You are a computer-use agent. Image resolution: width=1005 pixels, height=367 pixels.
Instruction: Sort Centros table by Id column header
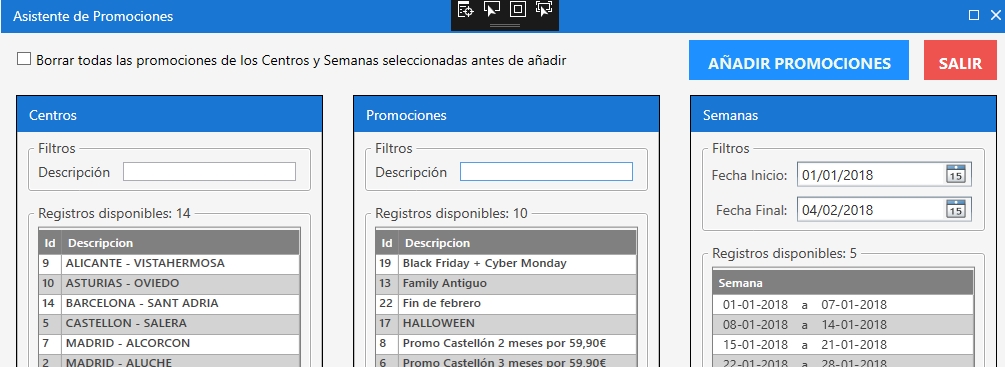click(50, 243)
